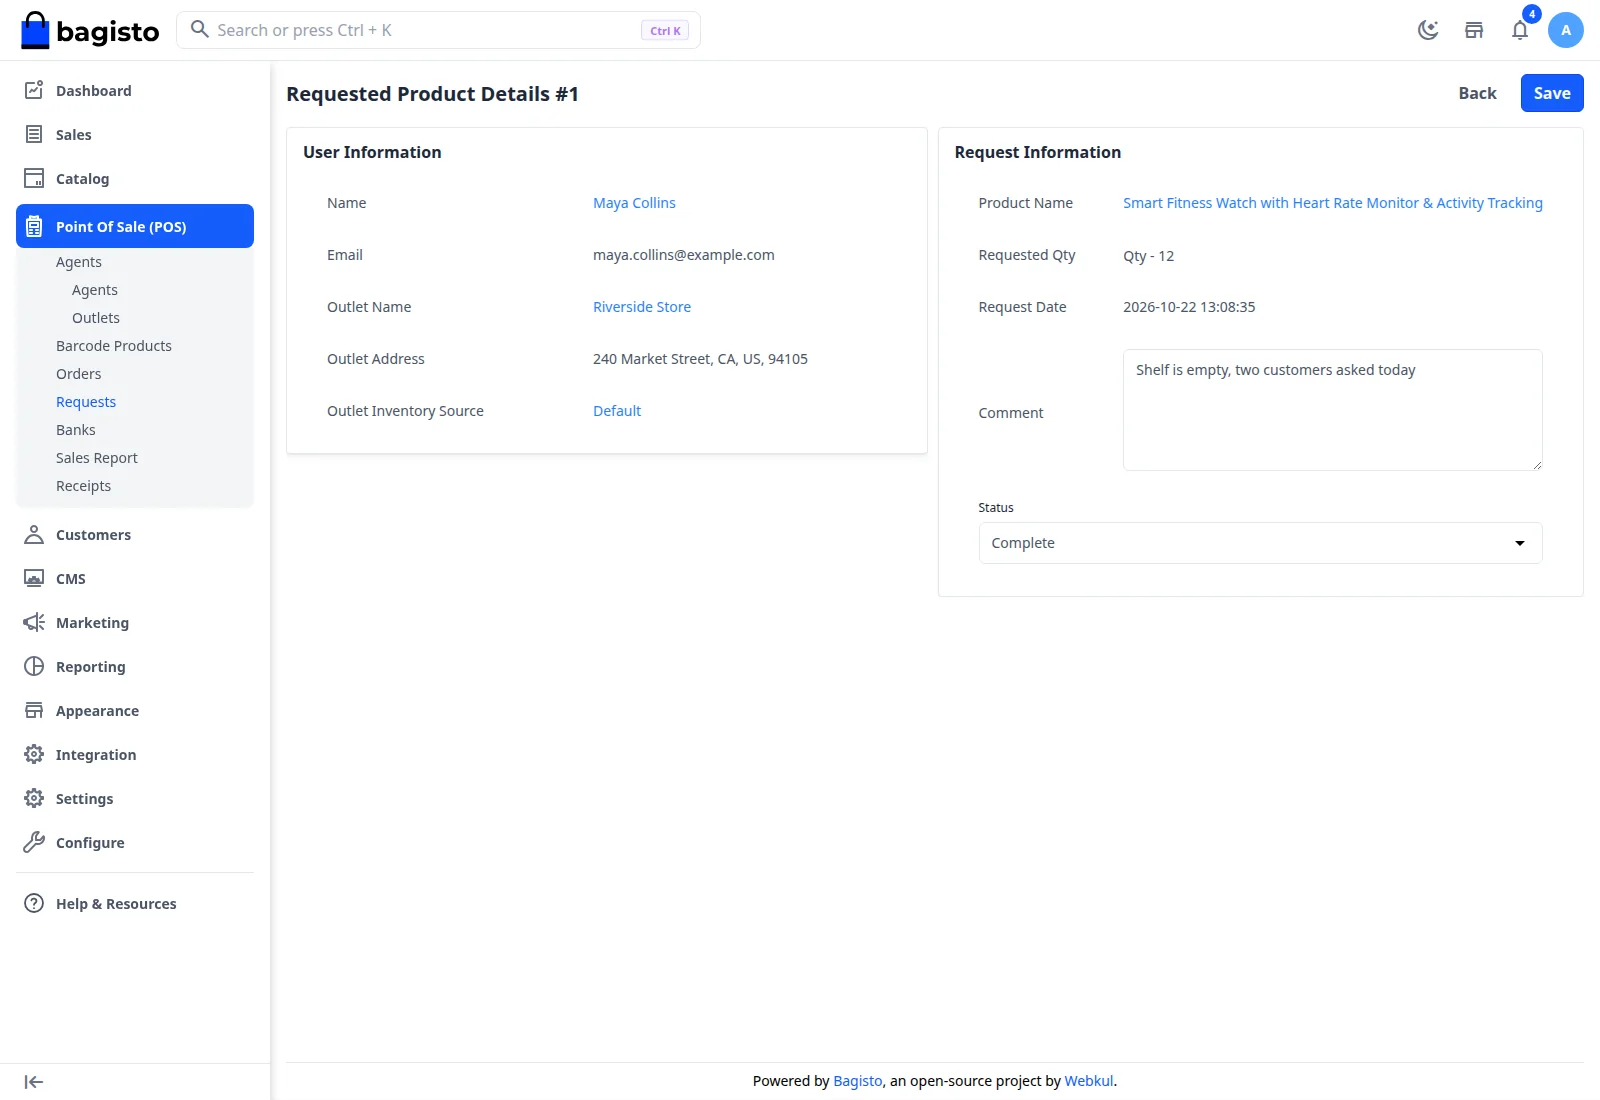The height and width of the screenshot is (1100, 1600).
Task: Save the requested product details
Action: click(x=1552, y=93)
